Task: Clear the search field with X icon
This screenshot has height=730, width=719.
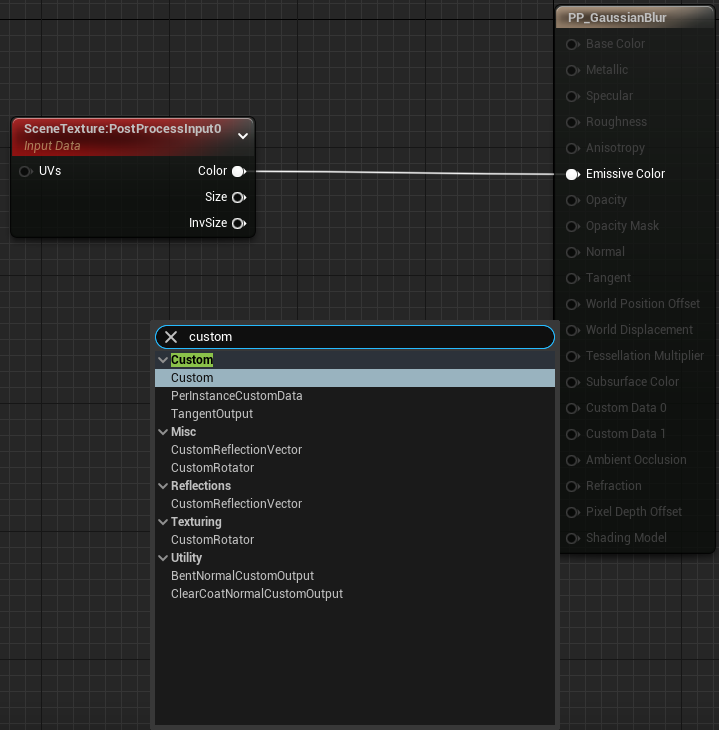Action: (x=171, y=337)
